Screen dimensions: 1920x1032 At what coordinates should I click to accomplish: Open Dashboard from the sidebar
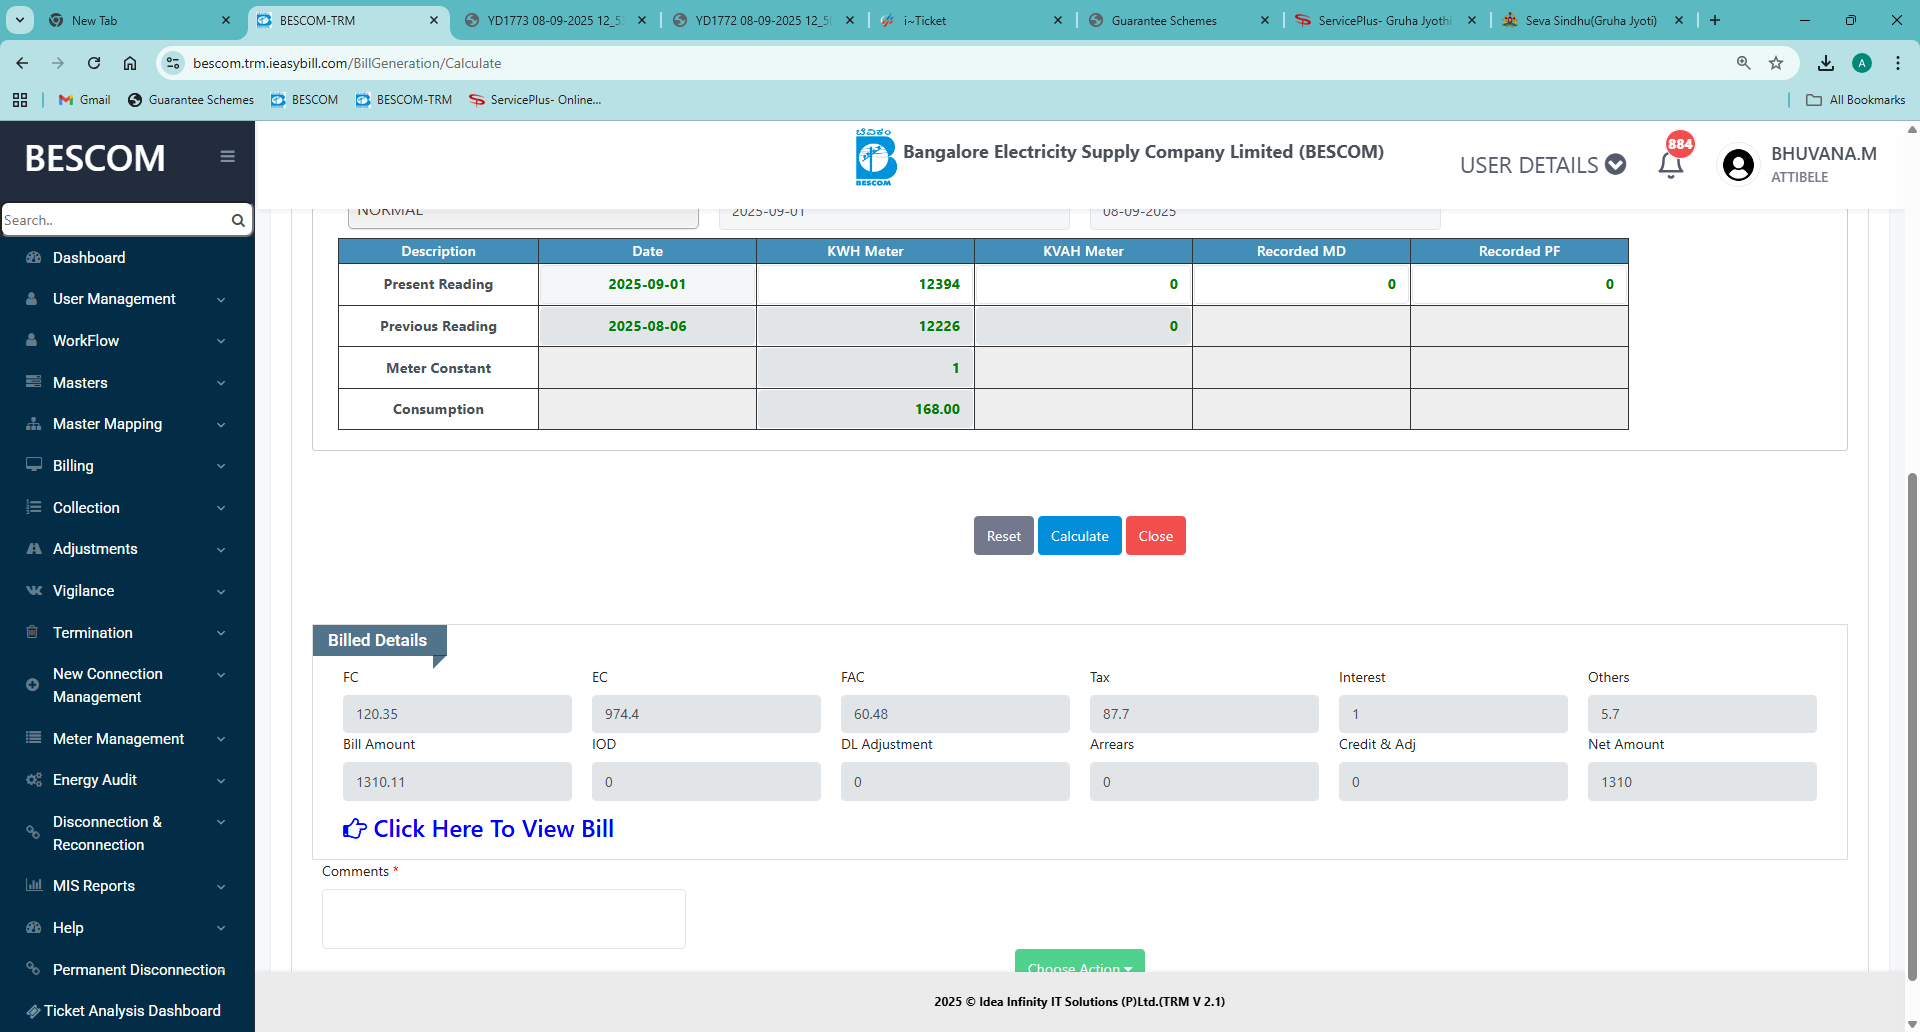point(89,258)
